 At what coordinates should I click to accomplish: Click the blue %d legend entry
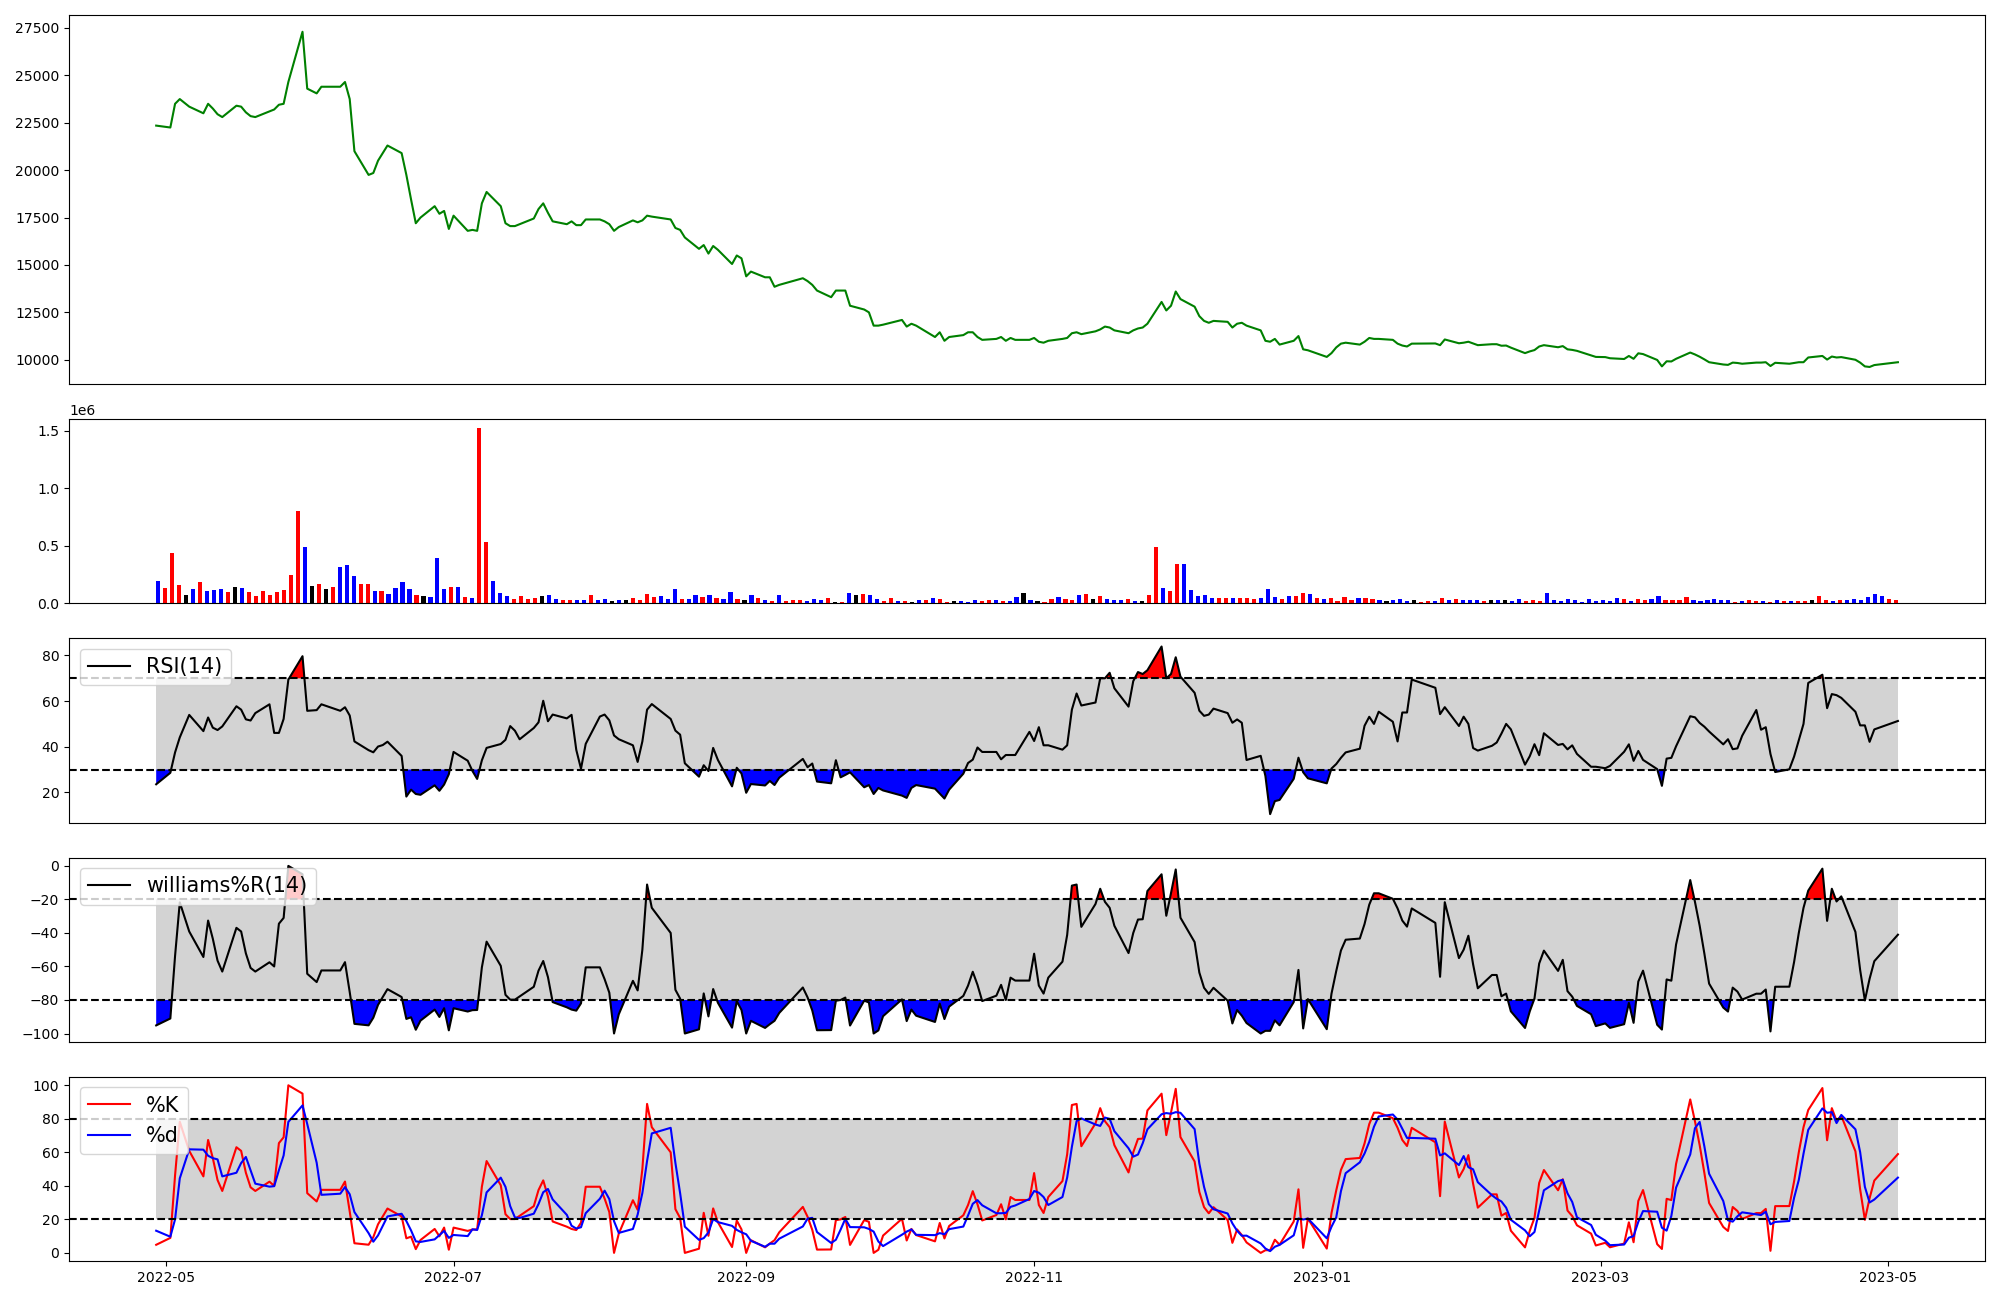[x=162, y=1135]
